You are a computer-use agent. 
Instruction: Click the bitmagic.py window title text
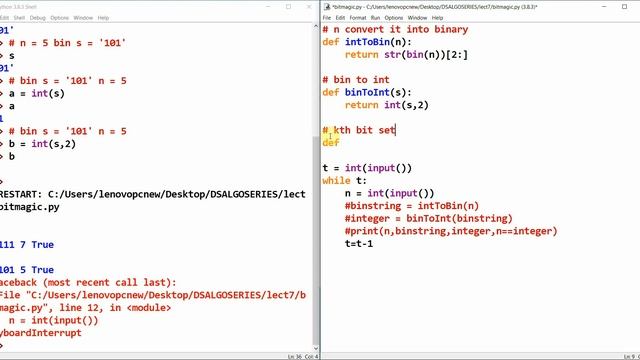point(435,7)
